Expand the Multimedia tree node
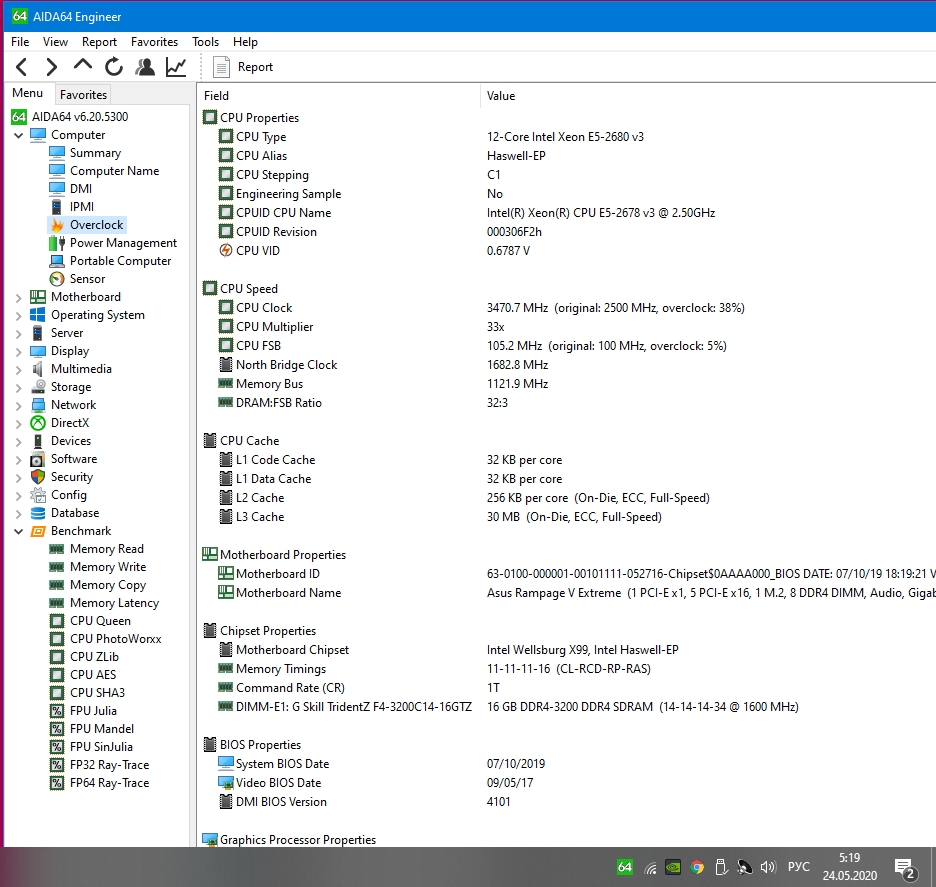936x887 pixels. 19,369
